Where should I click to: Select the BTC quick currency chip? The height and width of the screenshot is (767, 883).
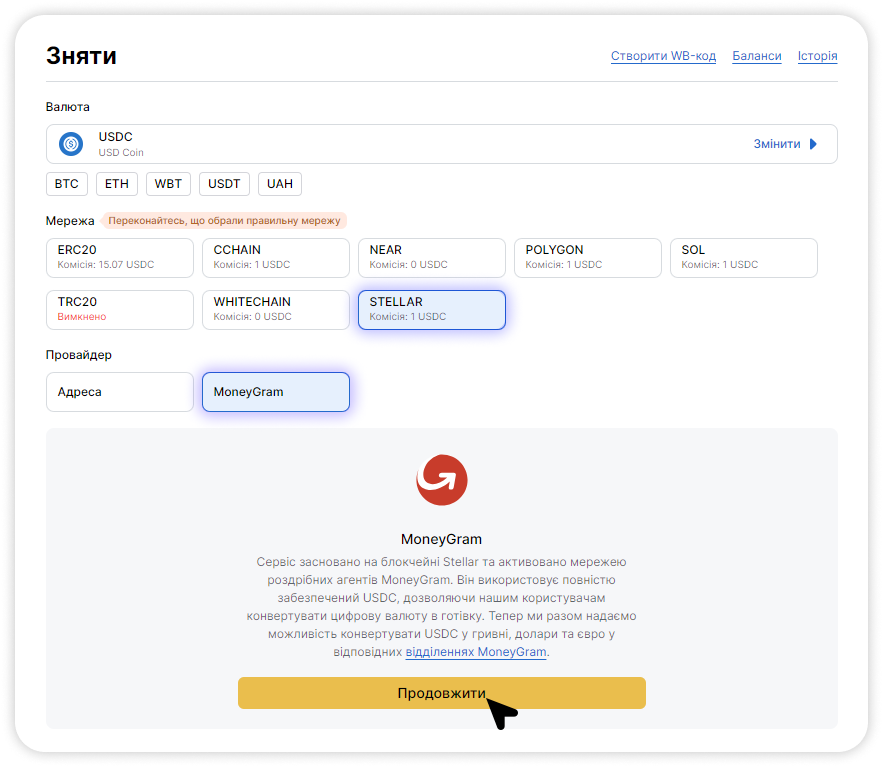pyautogui.click(x=67, y=184)
